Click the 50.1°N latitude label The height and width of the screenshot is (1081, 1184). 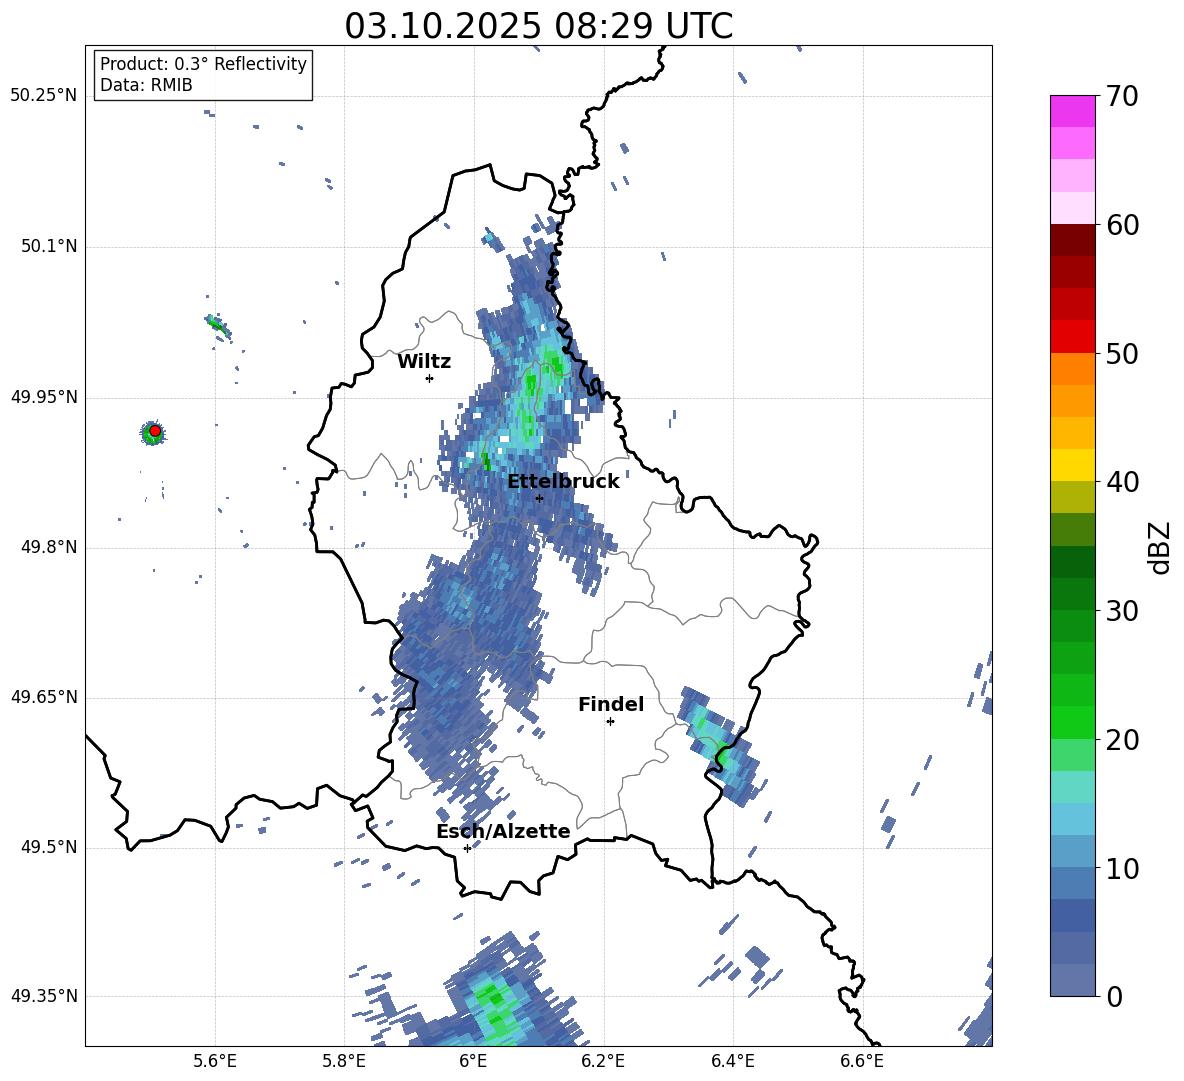click(x=48, y=247)
